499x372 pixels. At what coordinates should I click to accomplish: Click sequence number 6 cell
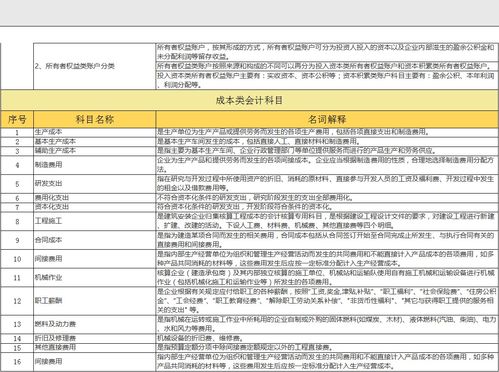point(17,198)
